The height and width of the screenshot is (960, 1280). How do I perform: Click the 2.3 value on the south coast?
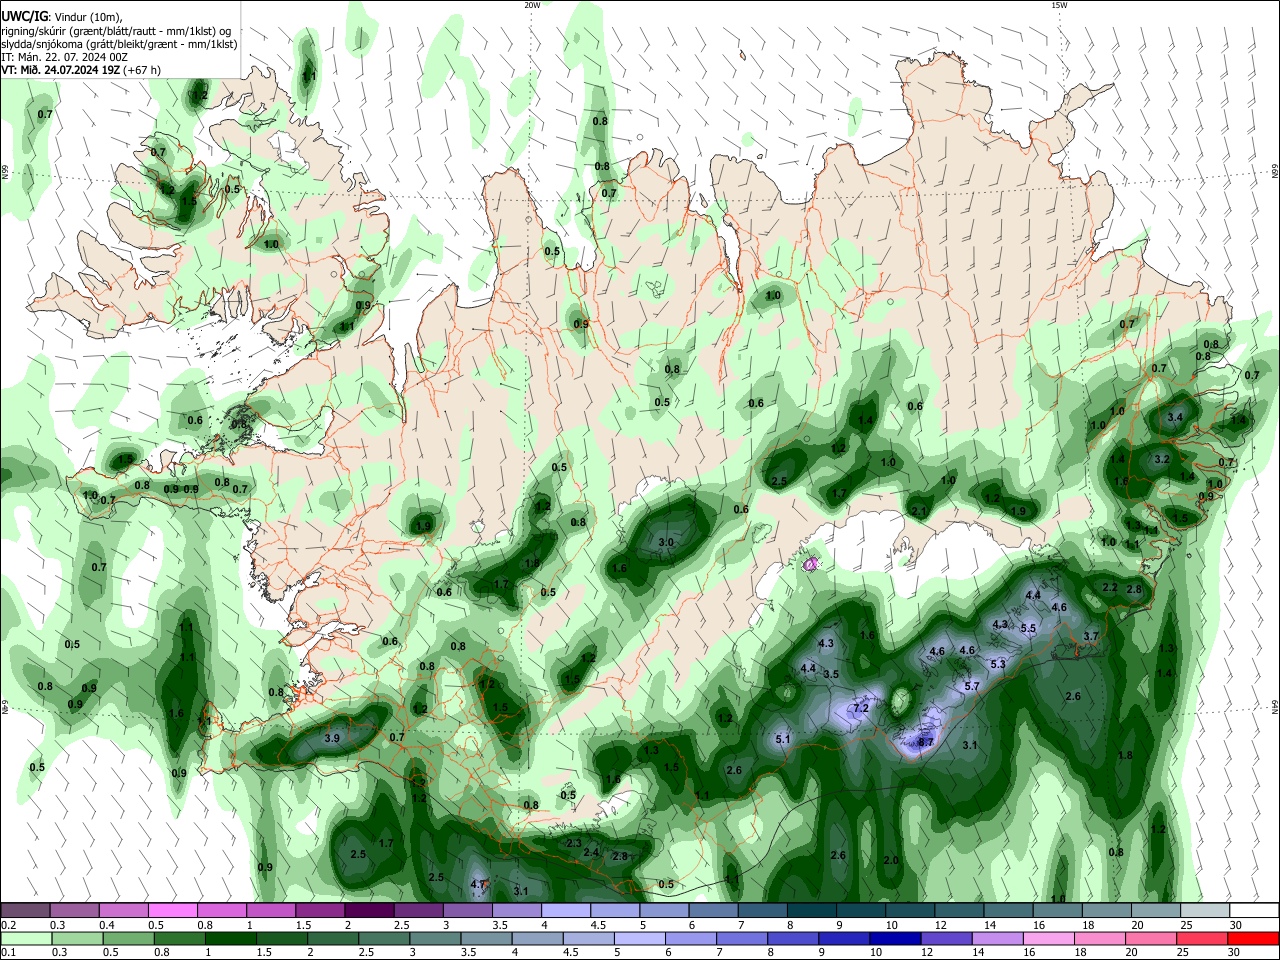pyautogui.click(x=574, y=844)
